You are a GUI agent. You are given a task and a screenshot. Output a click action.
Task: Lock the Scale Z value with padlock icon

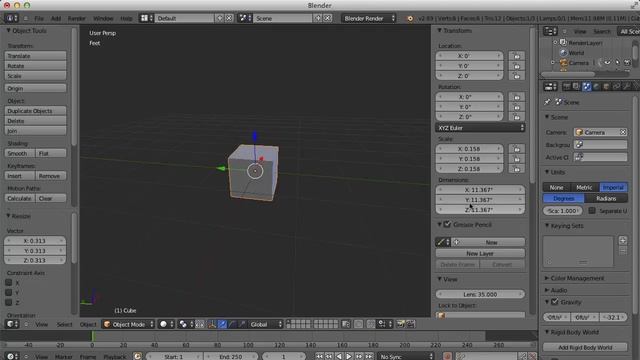pyautogui.click(x=516, y=169)
